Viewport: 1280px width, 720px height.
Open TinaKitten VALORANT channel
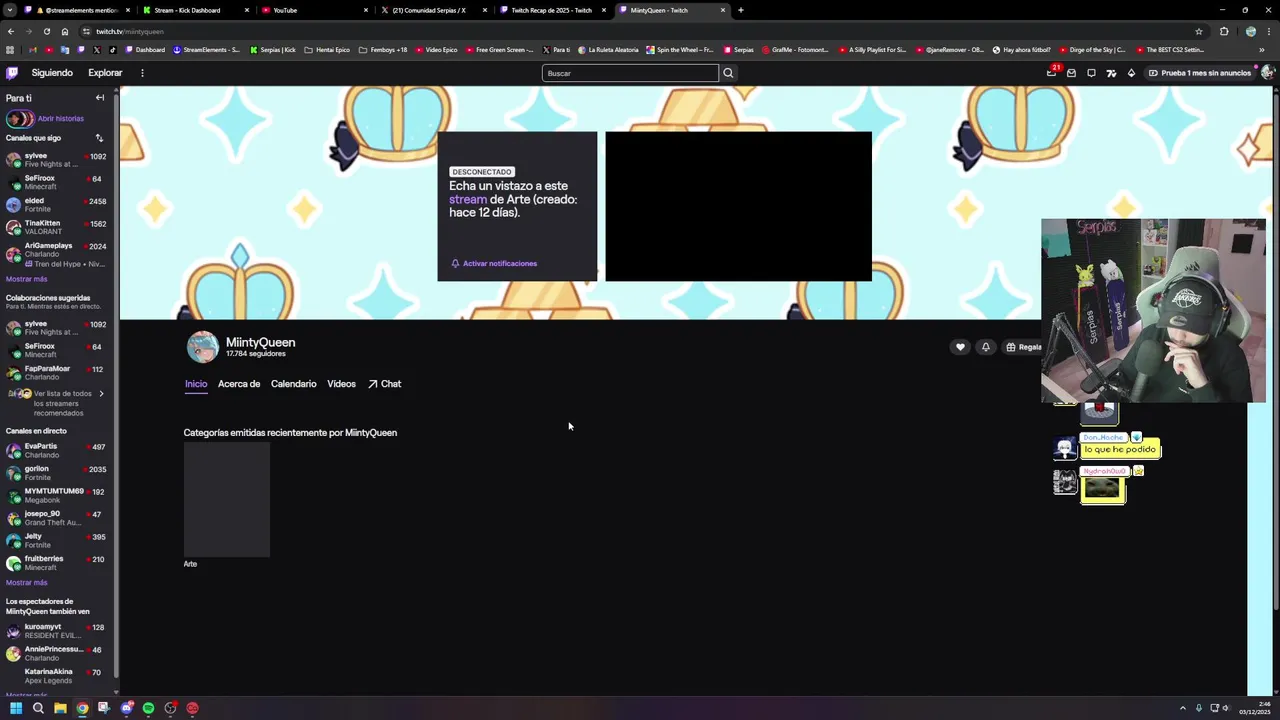pos(56,227)
